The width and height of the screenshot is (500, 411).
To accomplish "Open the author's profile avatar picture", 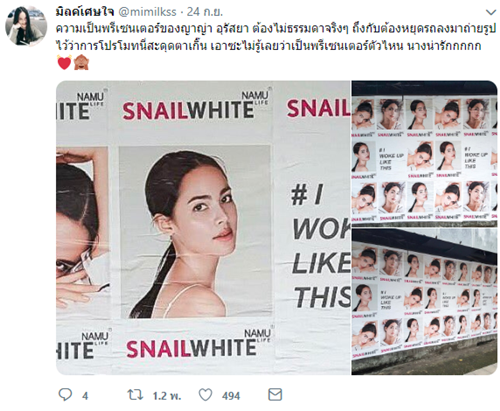I will [x=26, y=26].
